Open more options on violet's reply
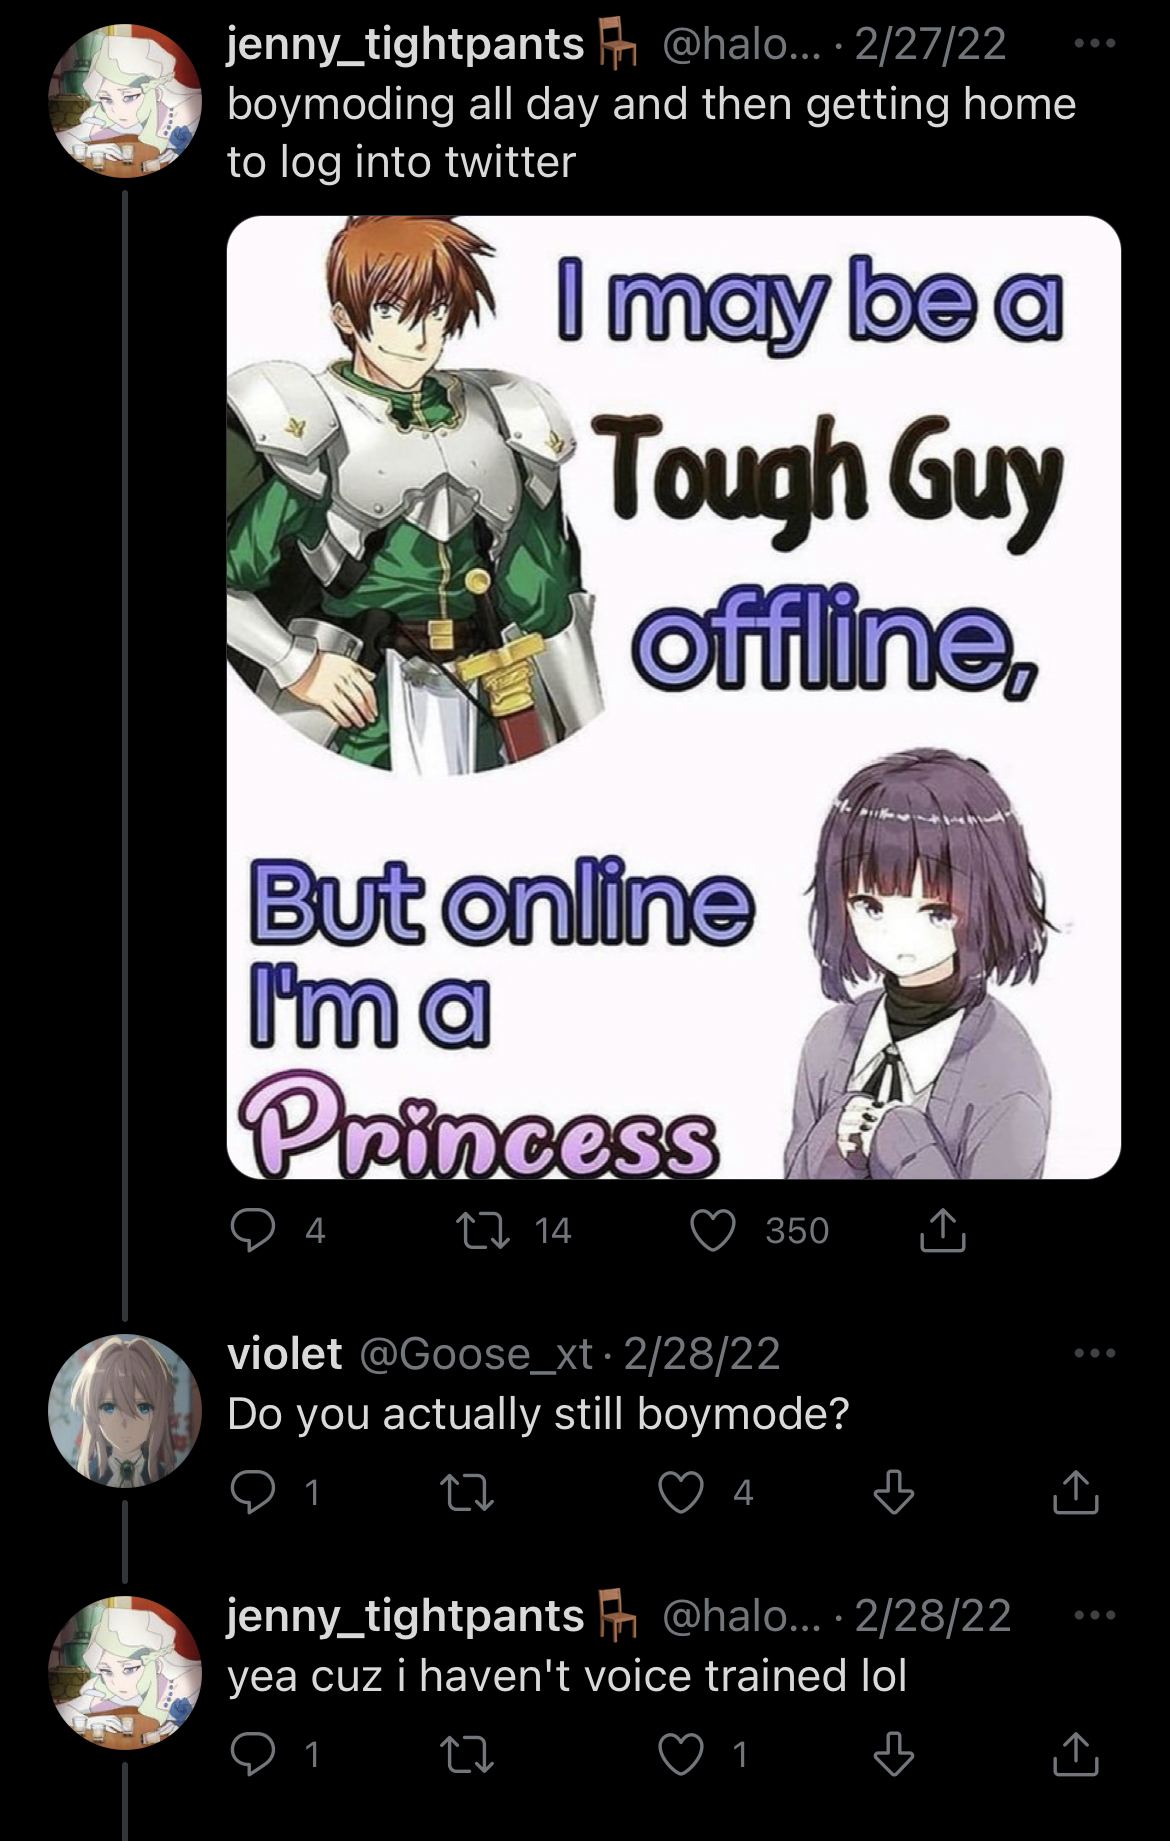Screen dimensions: 1170x1841 [x=1095, y=1354]
